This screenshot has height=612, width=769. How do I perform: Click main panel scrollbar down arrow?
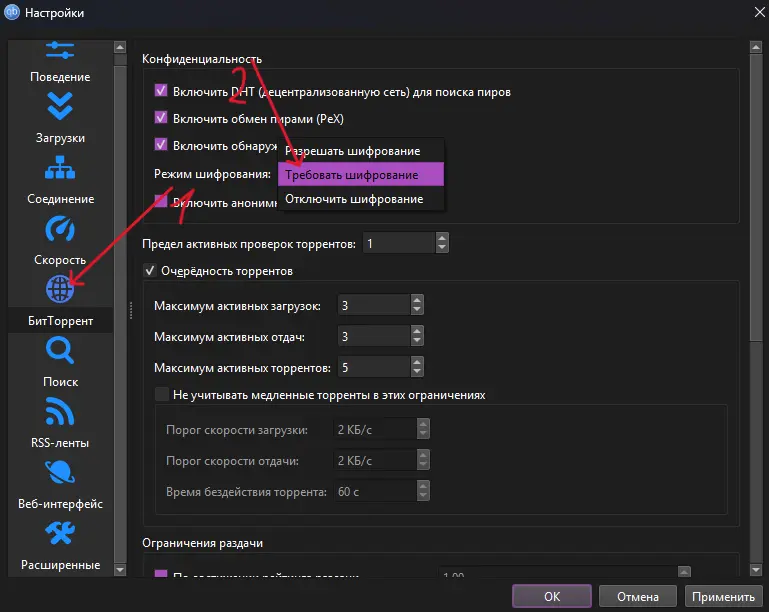[x=756, y=570]
